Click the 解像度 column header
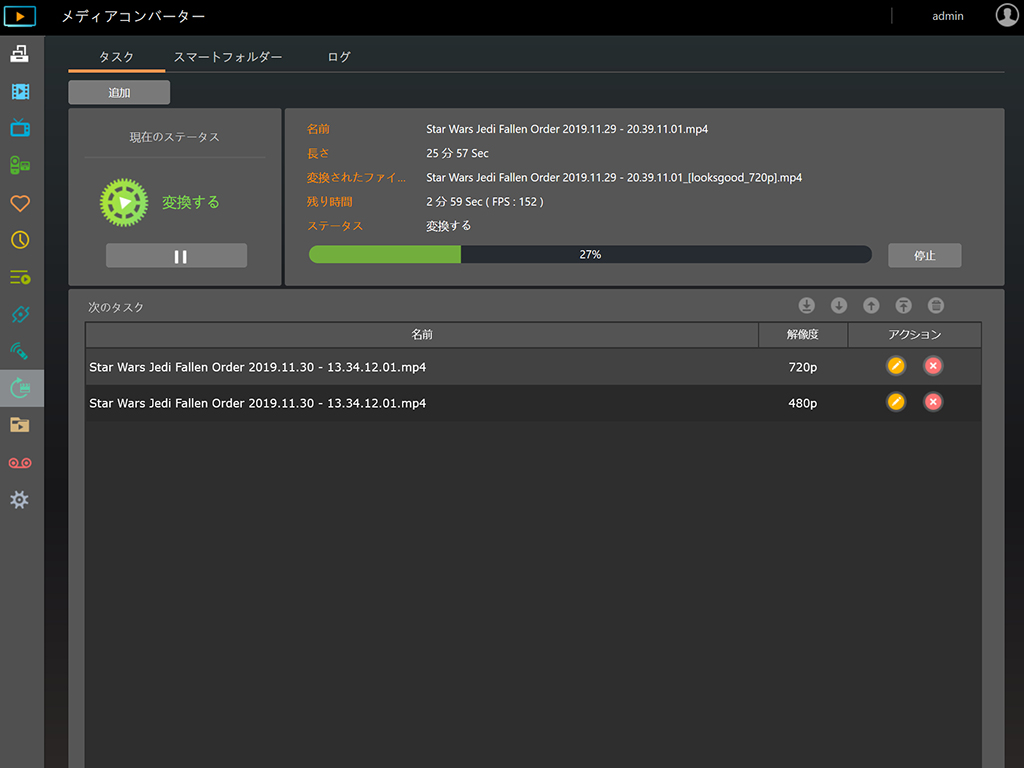 tap(803, 334)
